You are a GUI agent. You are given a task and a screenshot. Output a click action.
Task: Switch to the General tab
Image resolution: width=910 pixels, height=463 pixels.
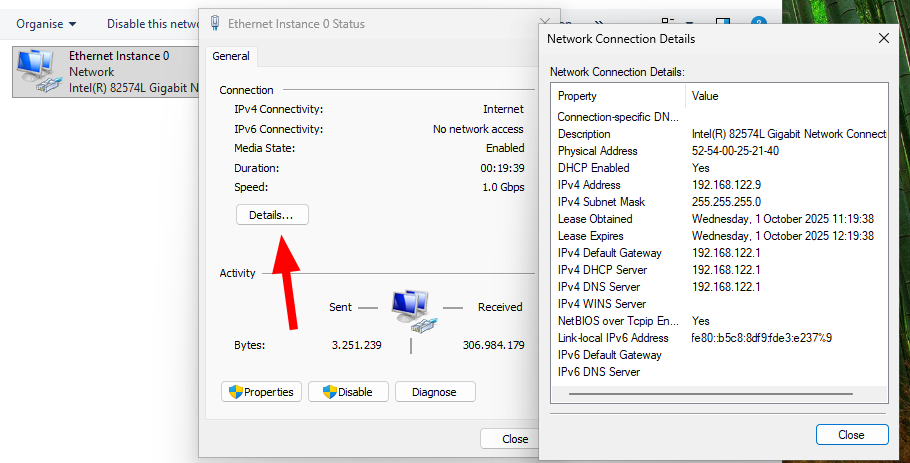(x=231, y=57)
